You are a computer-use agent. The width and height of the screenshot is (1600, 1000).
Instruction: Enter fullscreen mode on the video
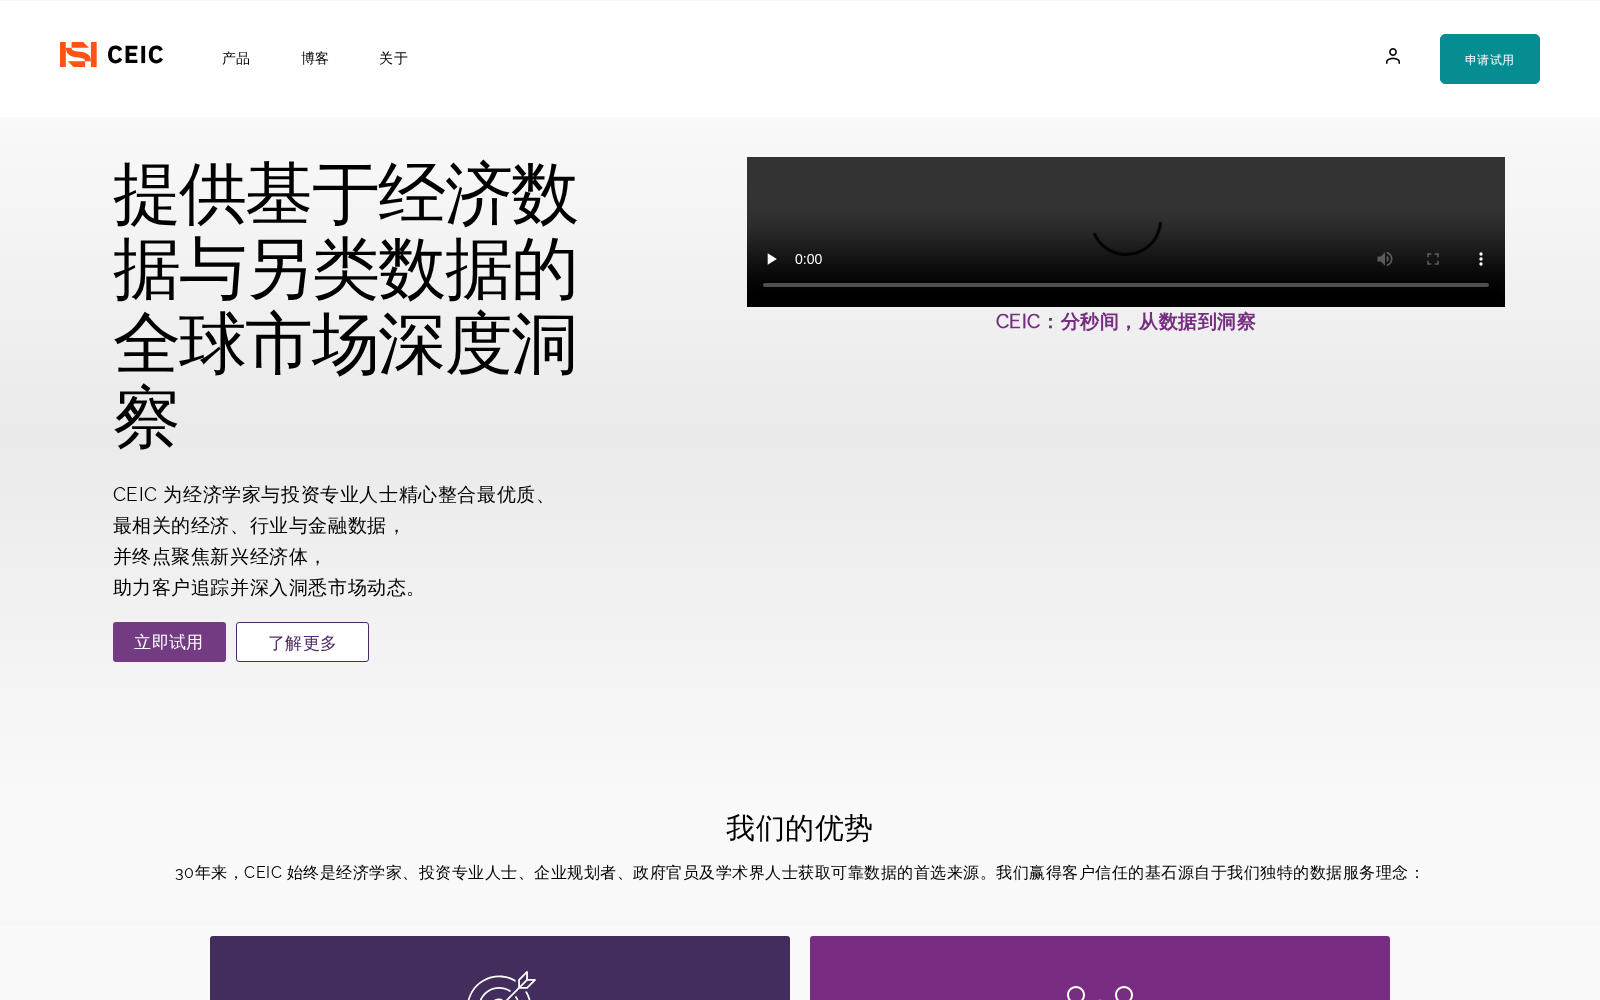click(x=1433, y=259)
